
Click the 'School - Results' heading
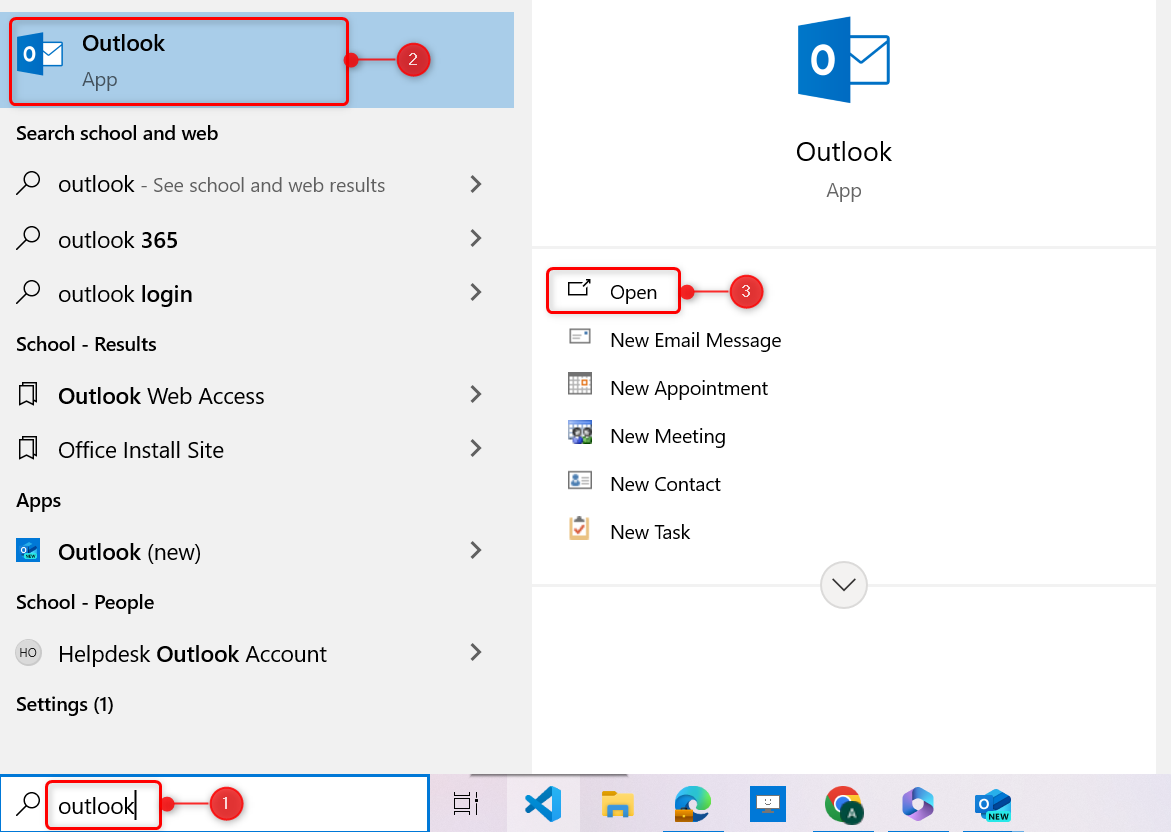(x=87, y=344)
